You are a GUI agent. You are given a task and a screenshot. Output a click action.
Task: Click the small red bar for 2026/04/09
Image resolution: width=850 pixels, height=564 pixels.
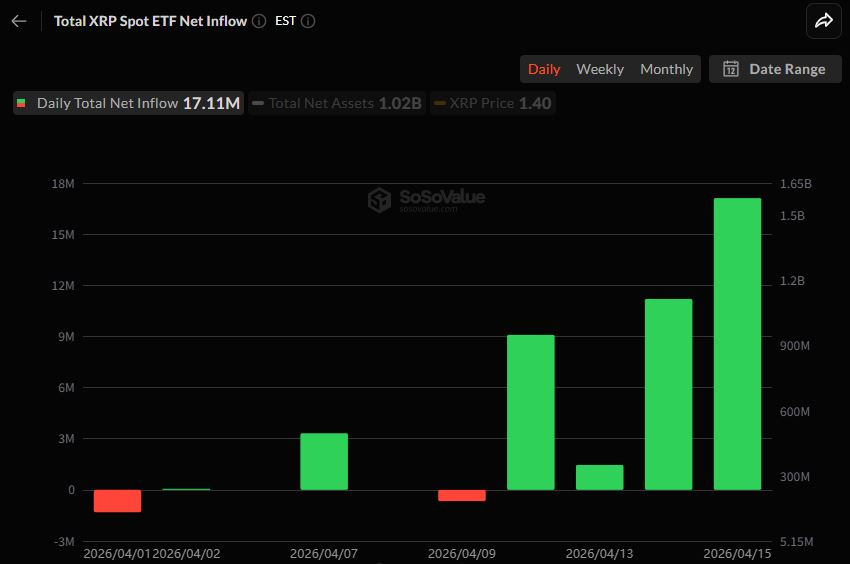click(462, 495)
